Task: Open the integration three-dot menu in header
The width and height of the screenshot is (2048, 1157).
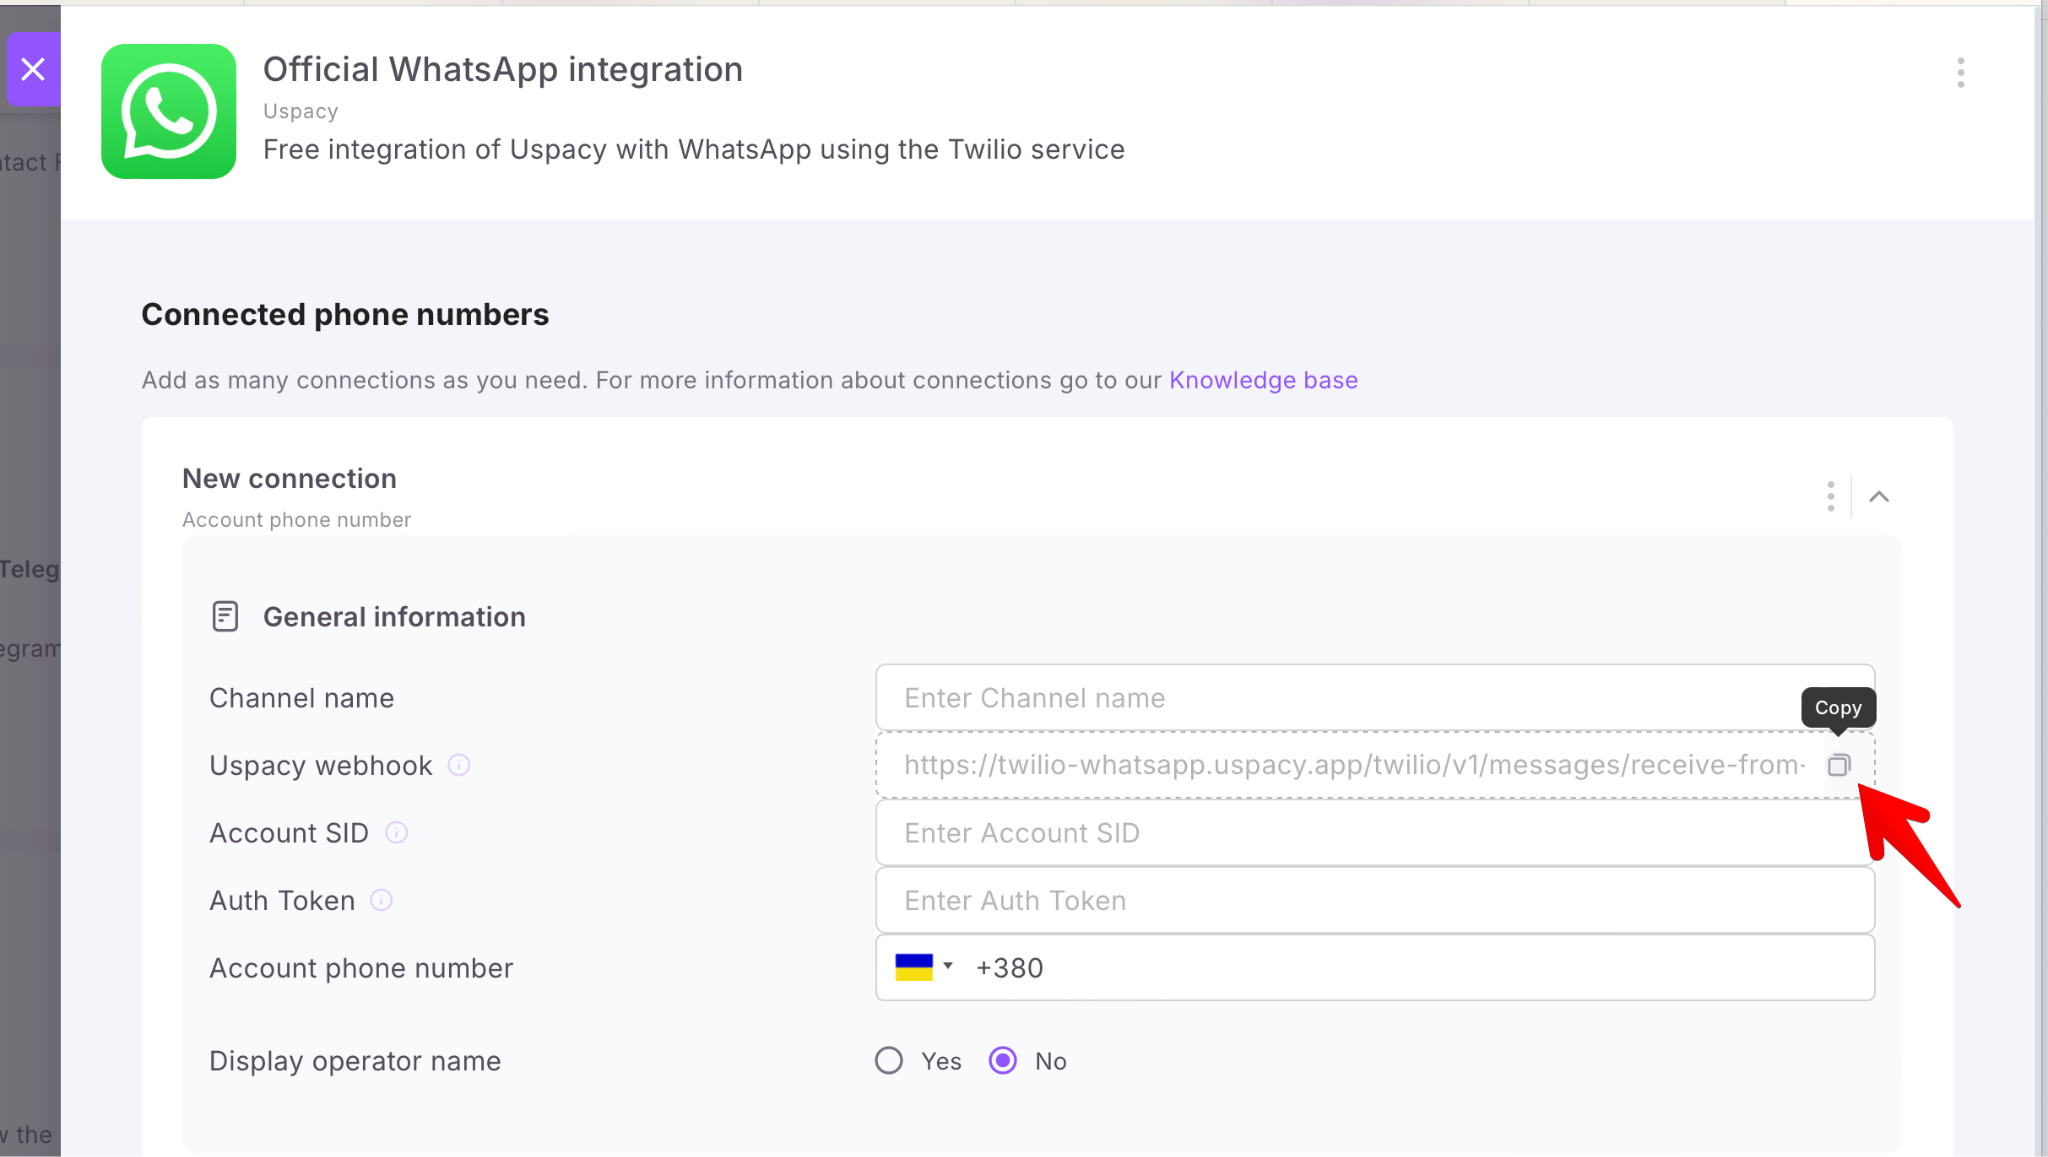Action: click(x=1960, y=73)
